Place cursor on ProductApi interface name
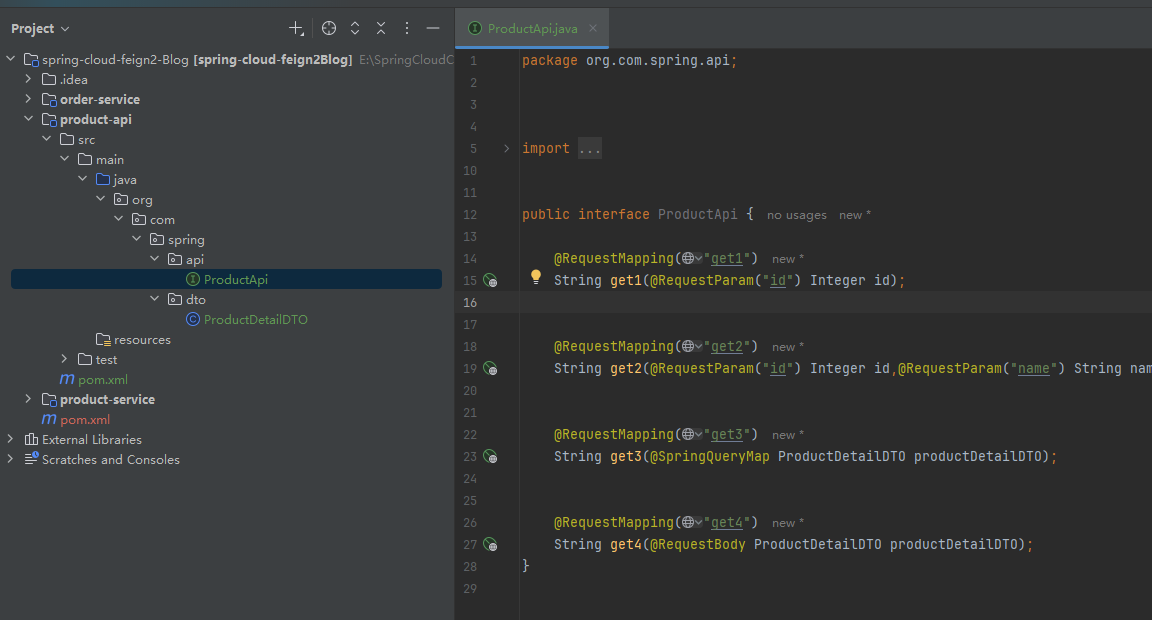 click(x=697, y=215)
